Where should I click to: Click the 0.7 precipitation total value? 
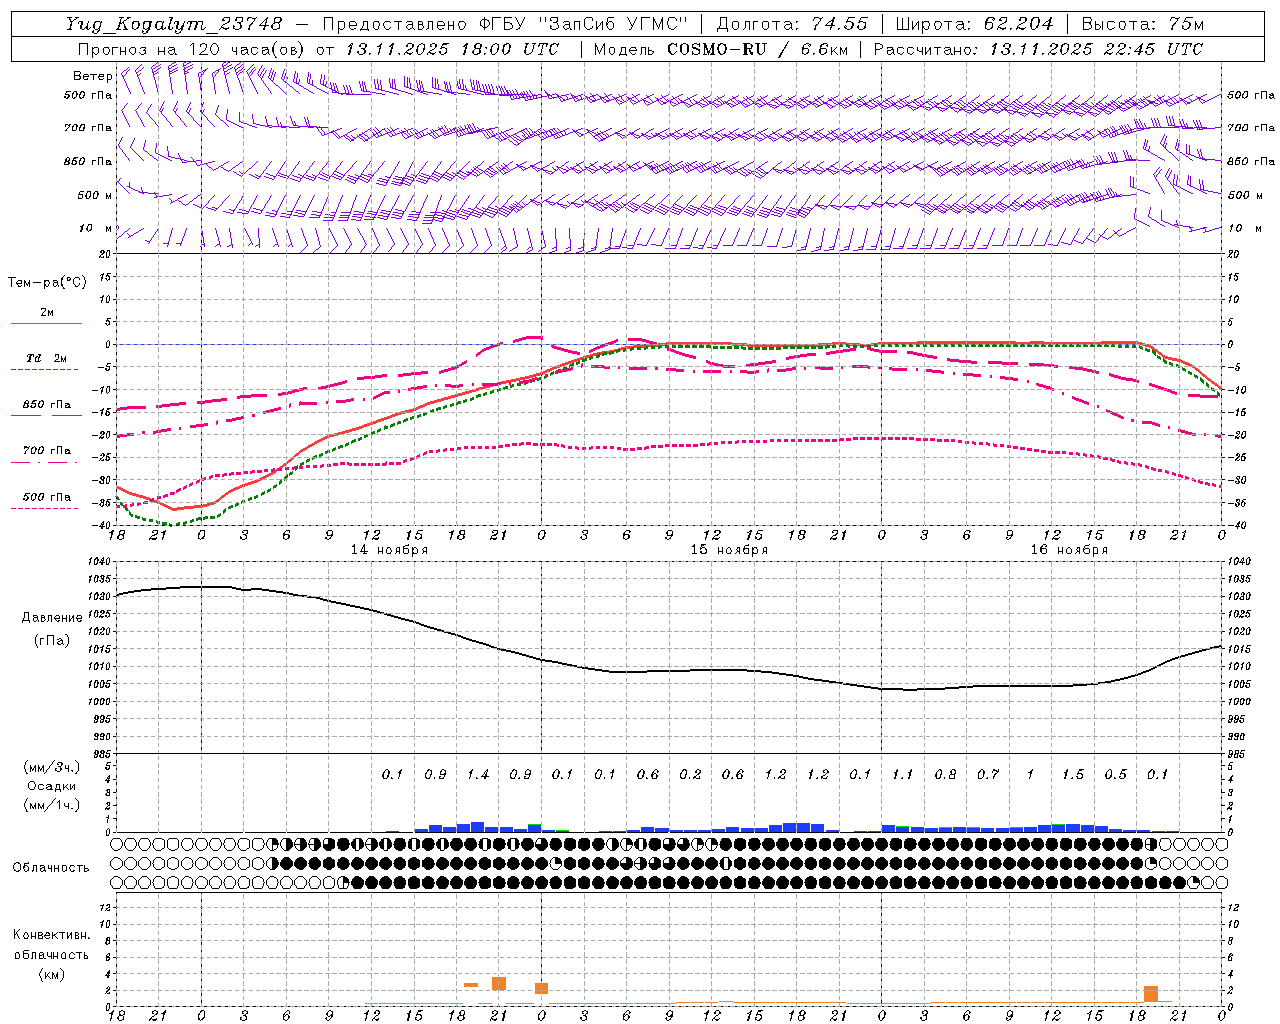click(988, 774)
